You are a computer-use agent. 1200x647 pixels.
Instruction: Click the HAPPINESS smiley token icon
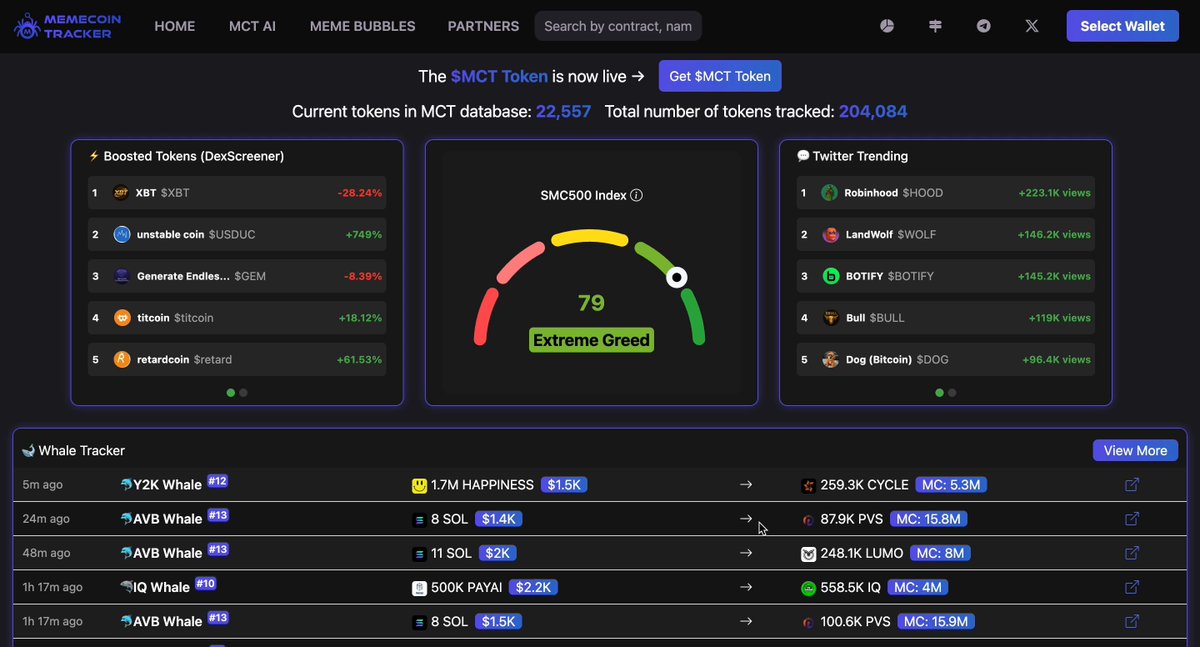click(419, 485)
